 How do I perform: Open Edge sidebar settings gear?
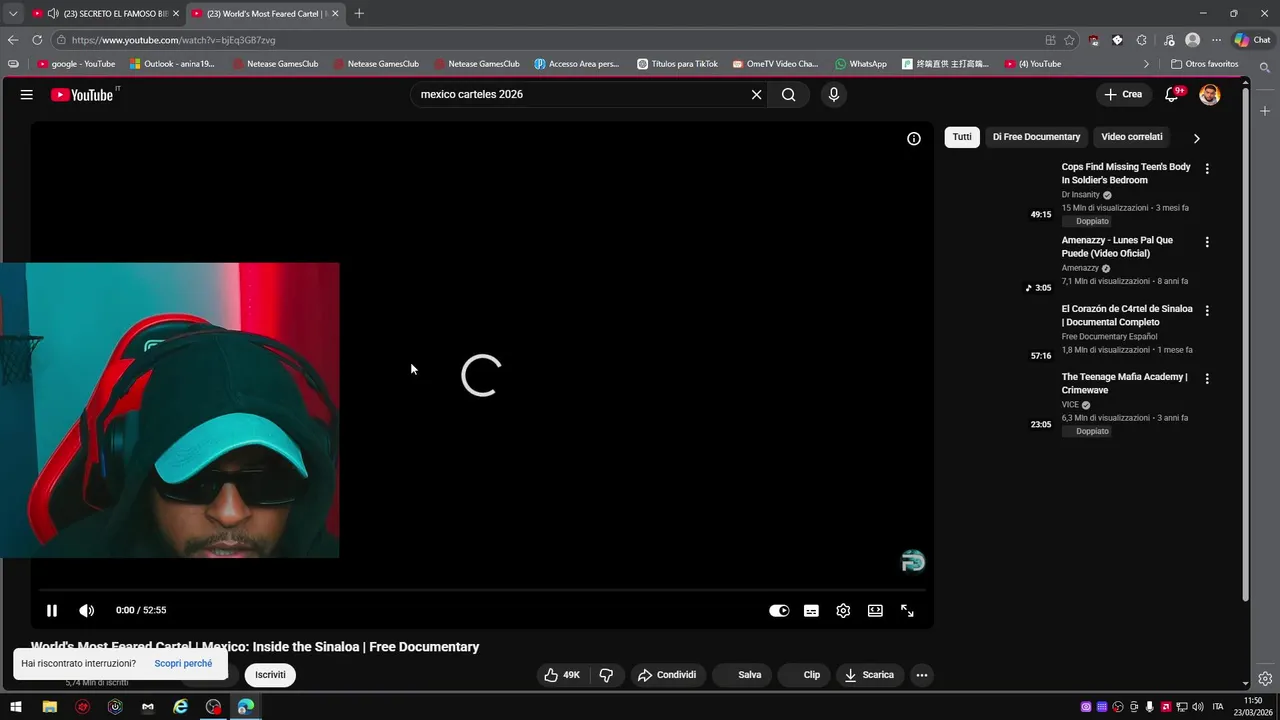tap(1265, 678)
